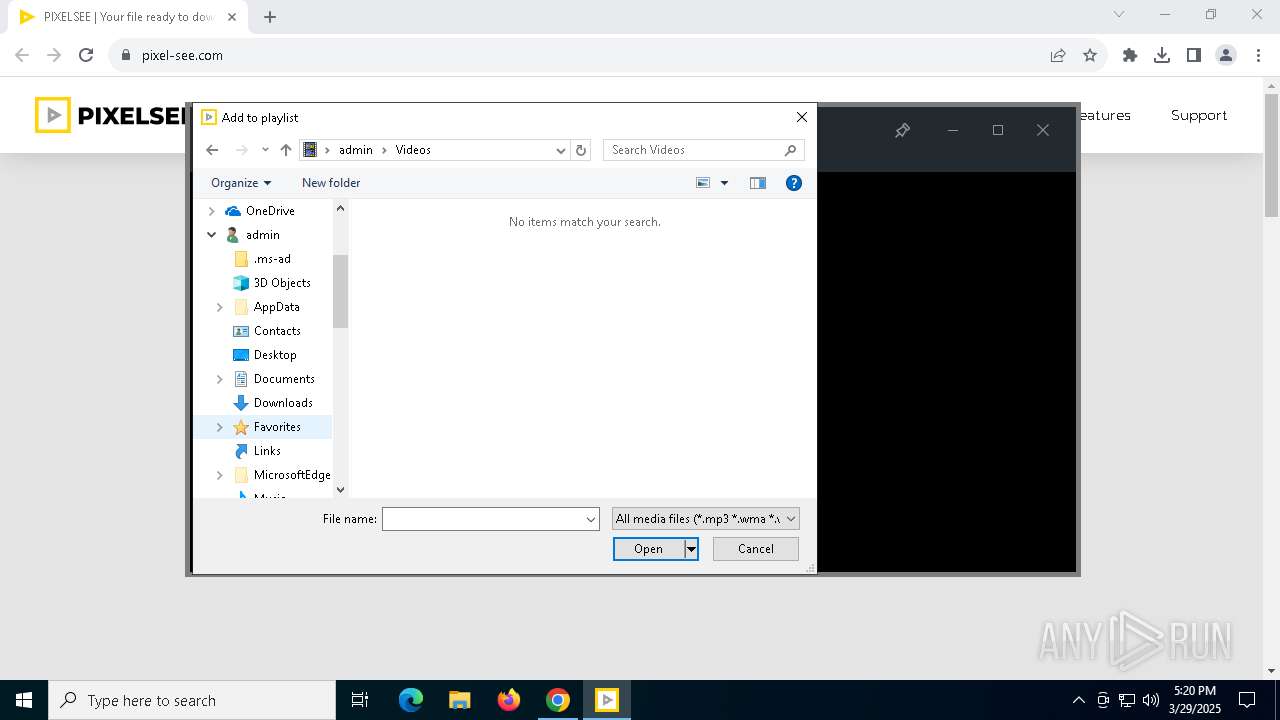Open Downloads folder
Image resolution: width=1280 pixels, height=720 pixels.
(x=283, y=403)
